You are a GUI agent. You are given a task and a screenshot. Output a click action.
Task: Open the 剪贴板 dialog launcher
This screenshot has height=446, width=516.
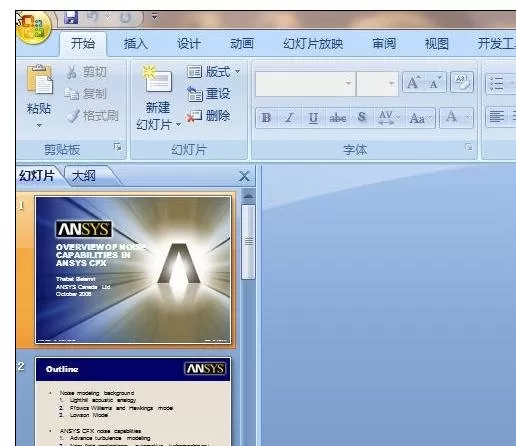click(x=117, y=146)
